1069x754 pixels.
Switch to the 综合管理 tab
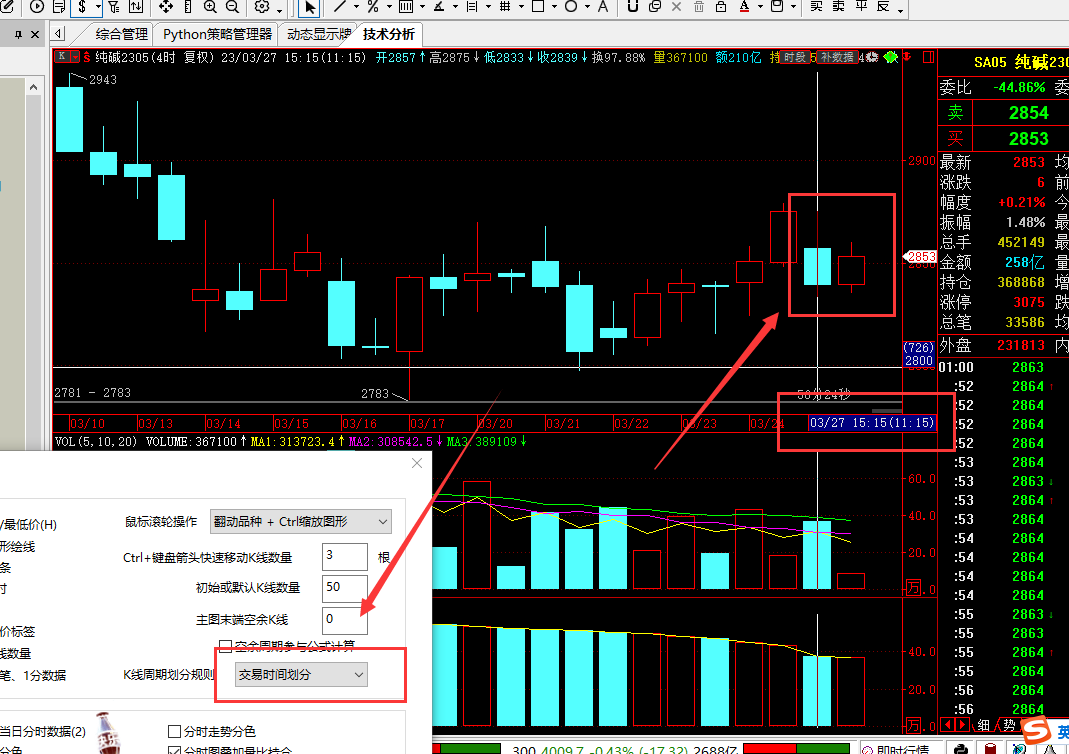point(121,34)
